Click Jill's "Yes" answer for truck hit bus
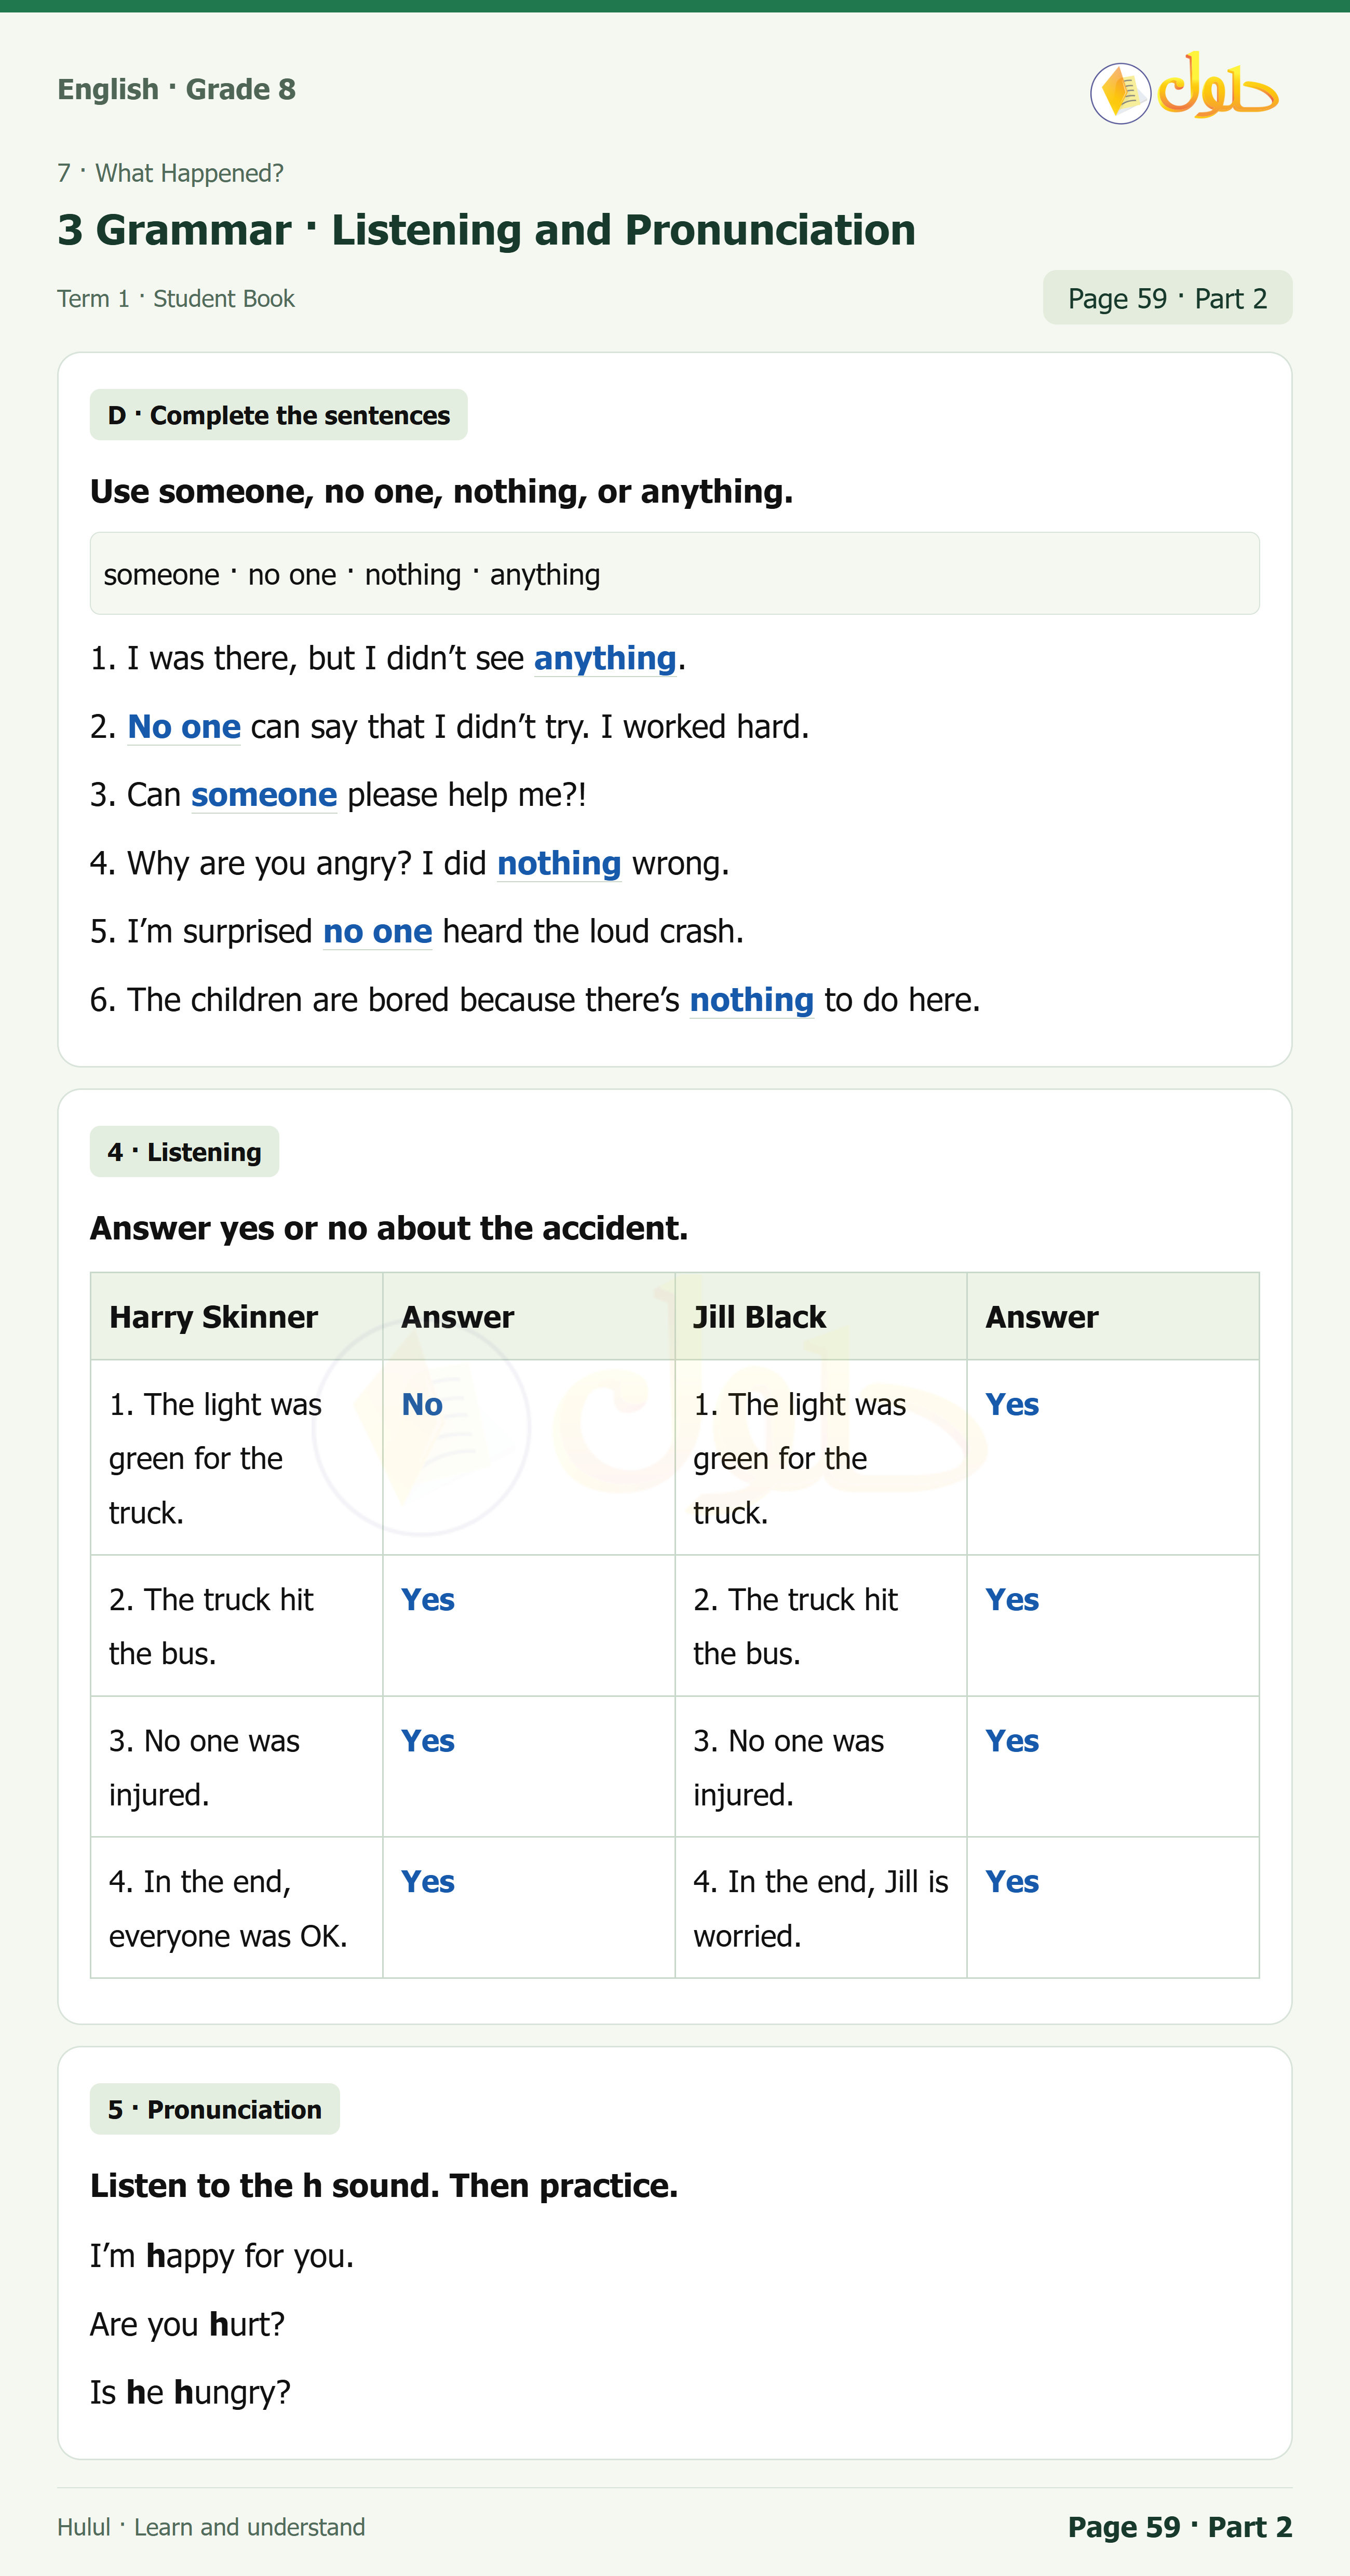The width and height of the screenshot is (1350, 2576). coord(1012,1600)
